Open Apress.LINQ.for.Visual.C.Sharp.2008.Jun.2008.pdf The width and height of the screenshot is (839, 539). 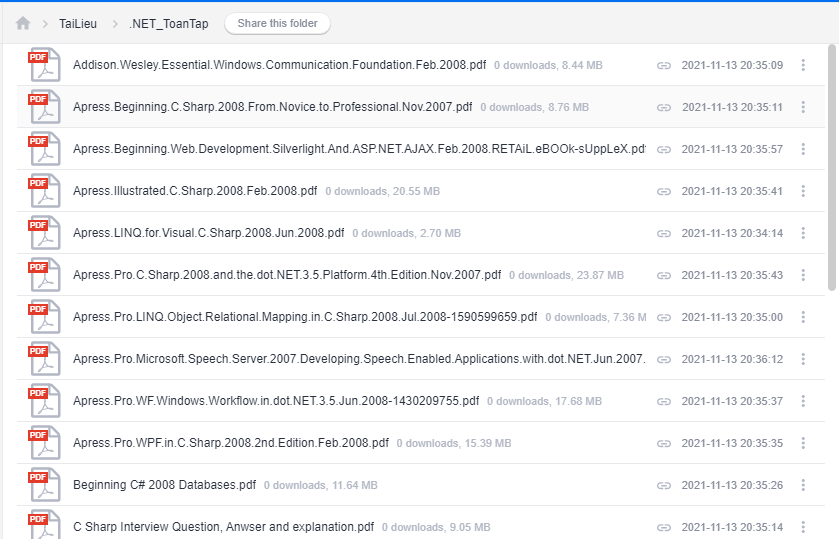tap(209, 233)
